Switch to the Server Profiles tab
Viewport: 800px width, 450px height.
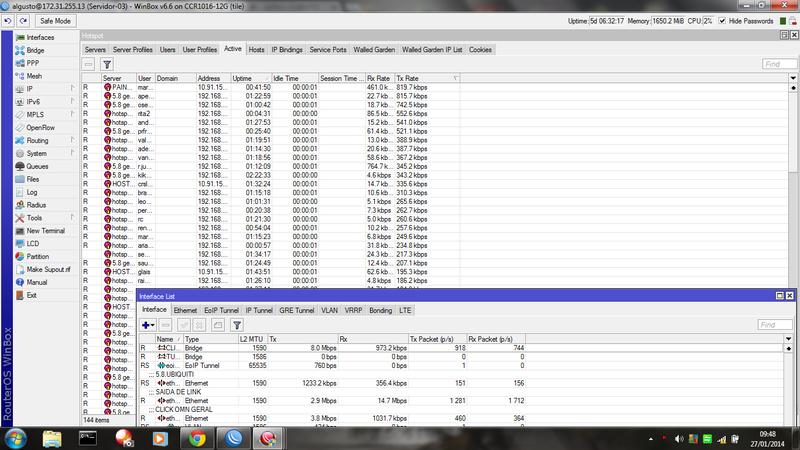point(133,49)
